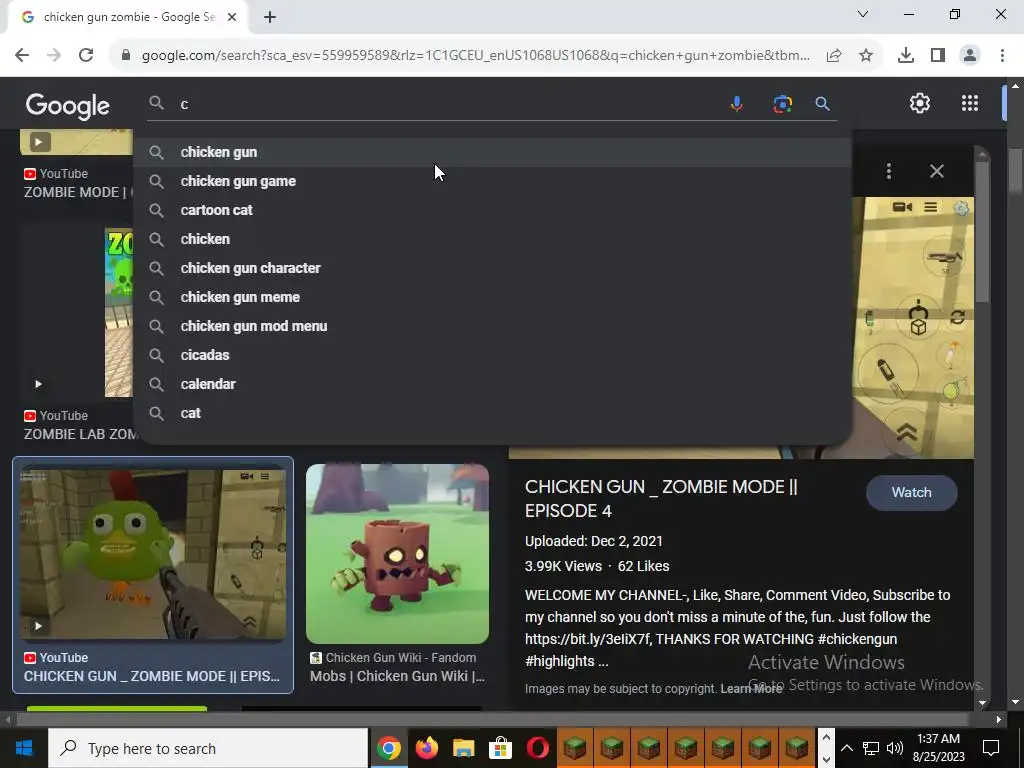This screenshot has height=768, width=1024.
Task: Click the Watch button
Action: (x=911, y=492)
